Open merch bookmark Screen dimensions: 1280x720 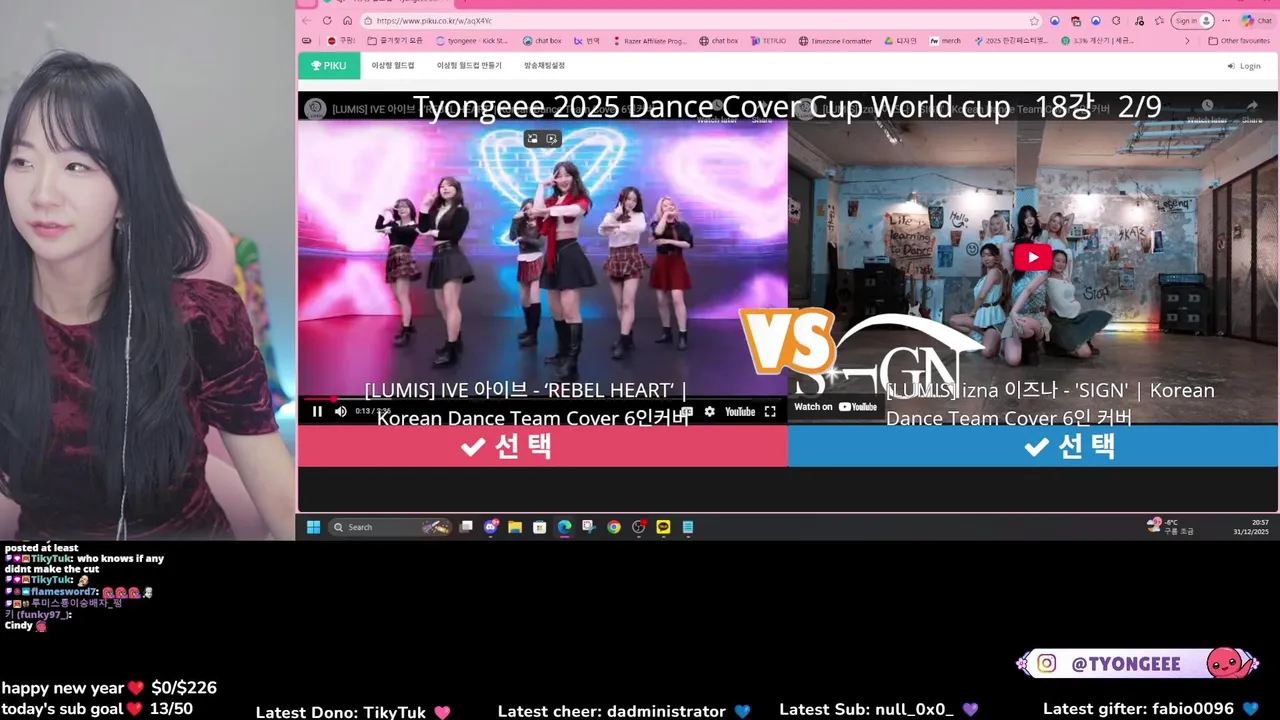(945, 41)
